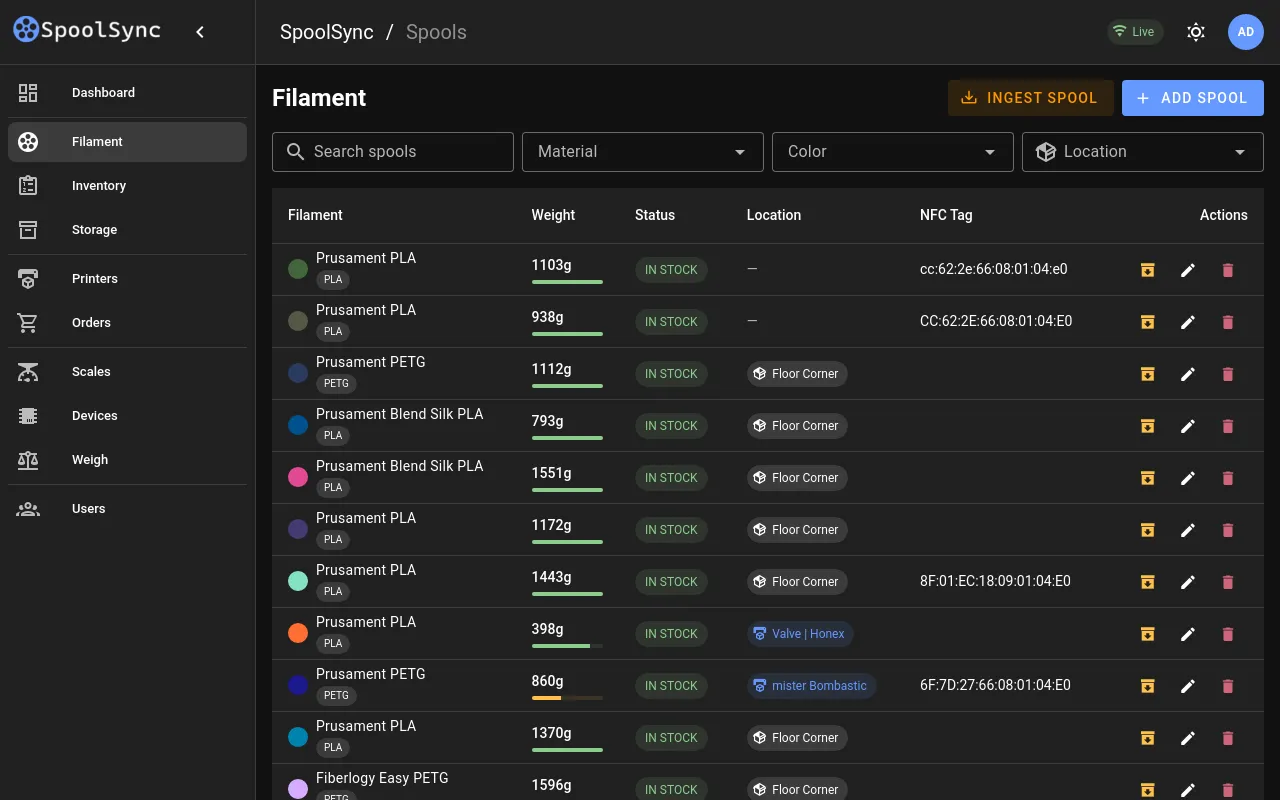Image resolution: width=1280 pixels, height=800 pixels.
Task: Delete the 793g Prusament Blend Silk PLA spool
Action: pyautogui.click(x=1228, y=426)
